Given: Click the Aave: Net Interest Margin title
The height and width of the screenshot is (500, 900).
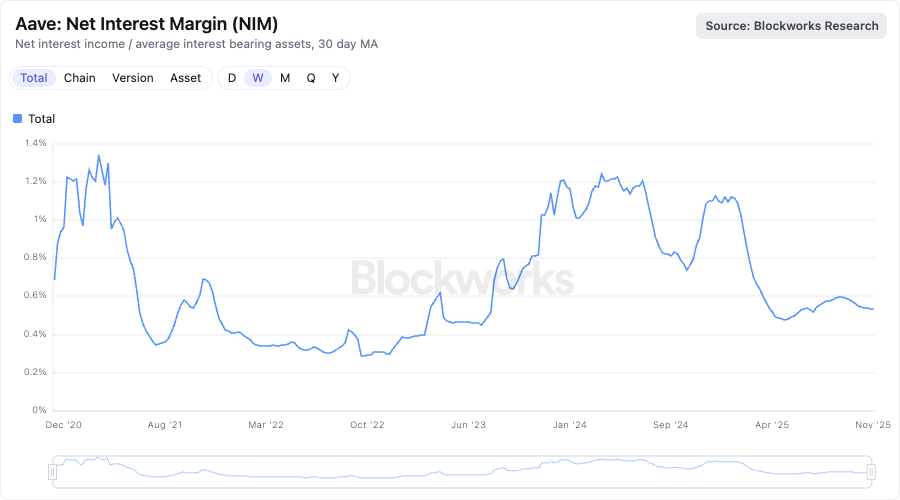Looking at the screenshot, I should pos(146,24).
